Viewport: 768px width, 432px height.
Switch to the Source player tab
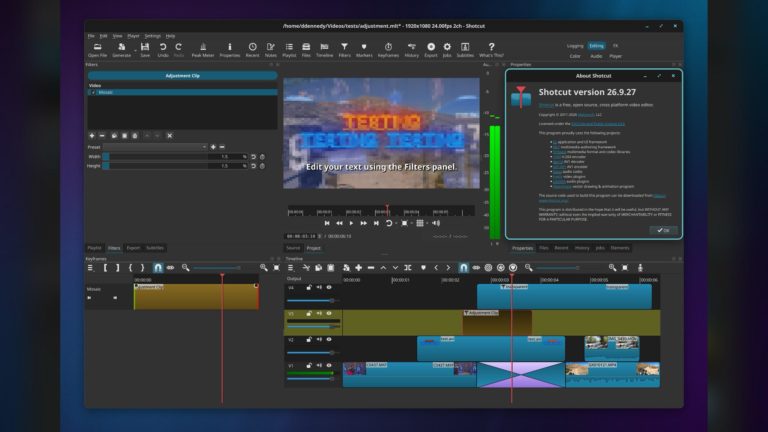pos(293,248)
